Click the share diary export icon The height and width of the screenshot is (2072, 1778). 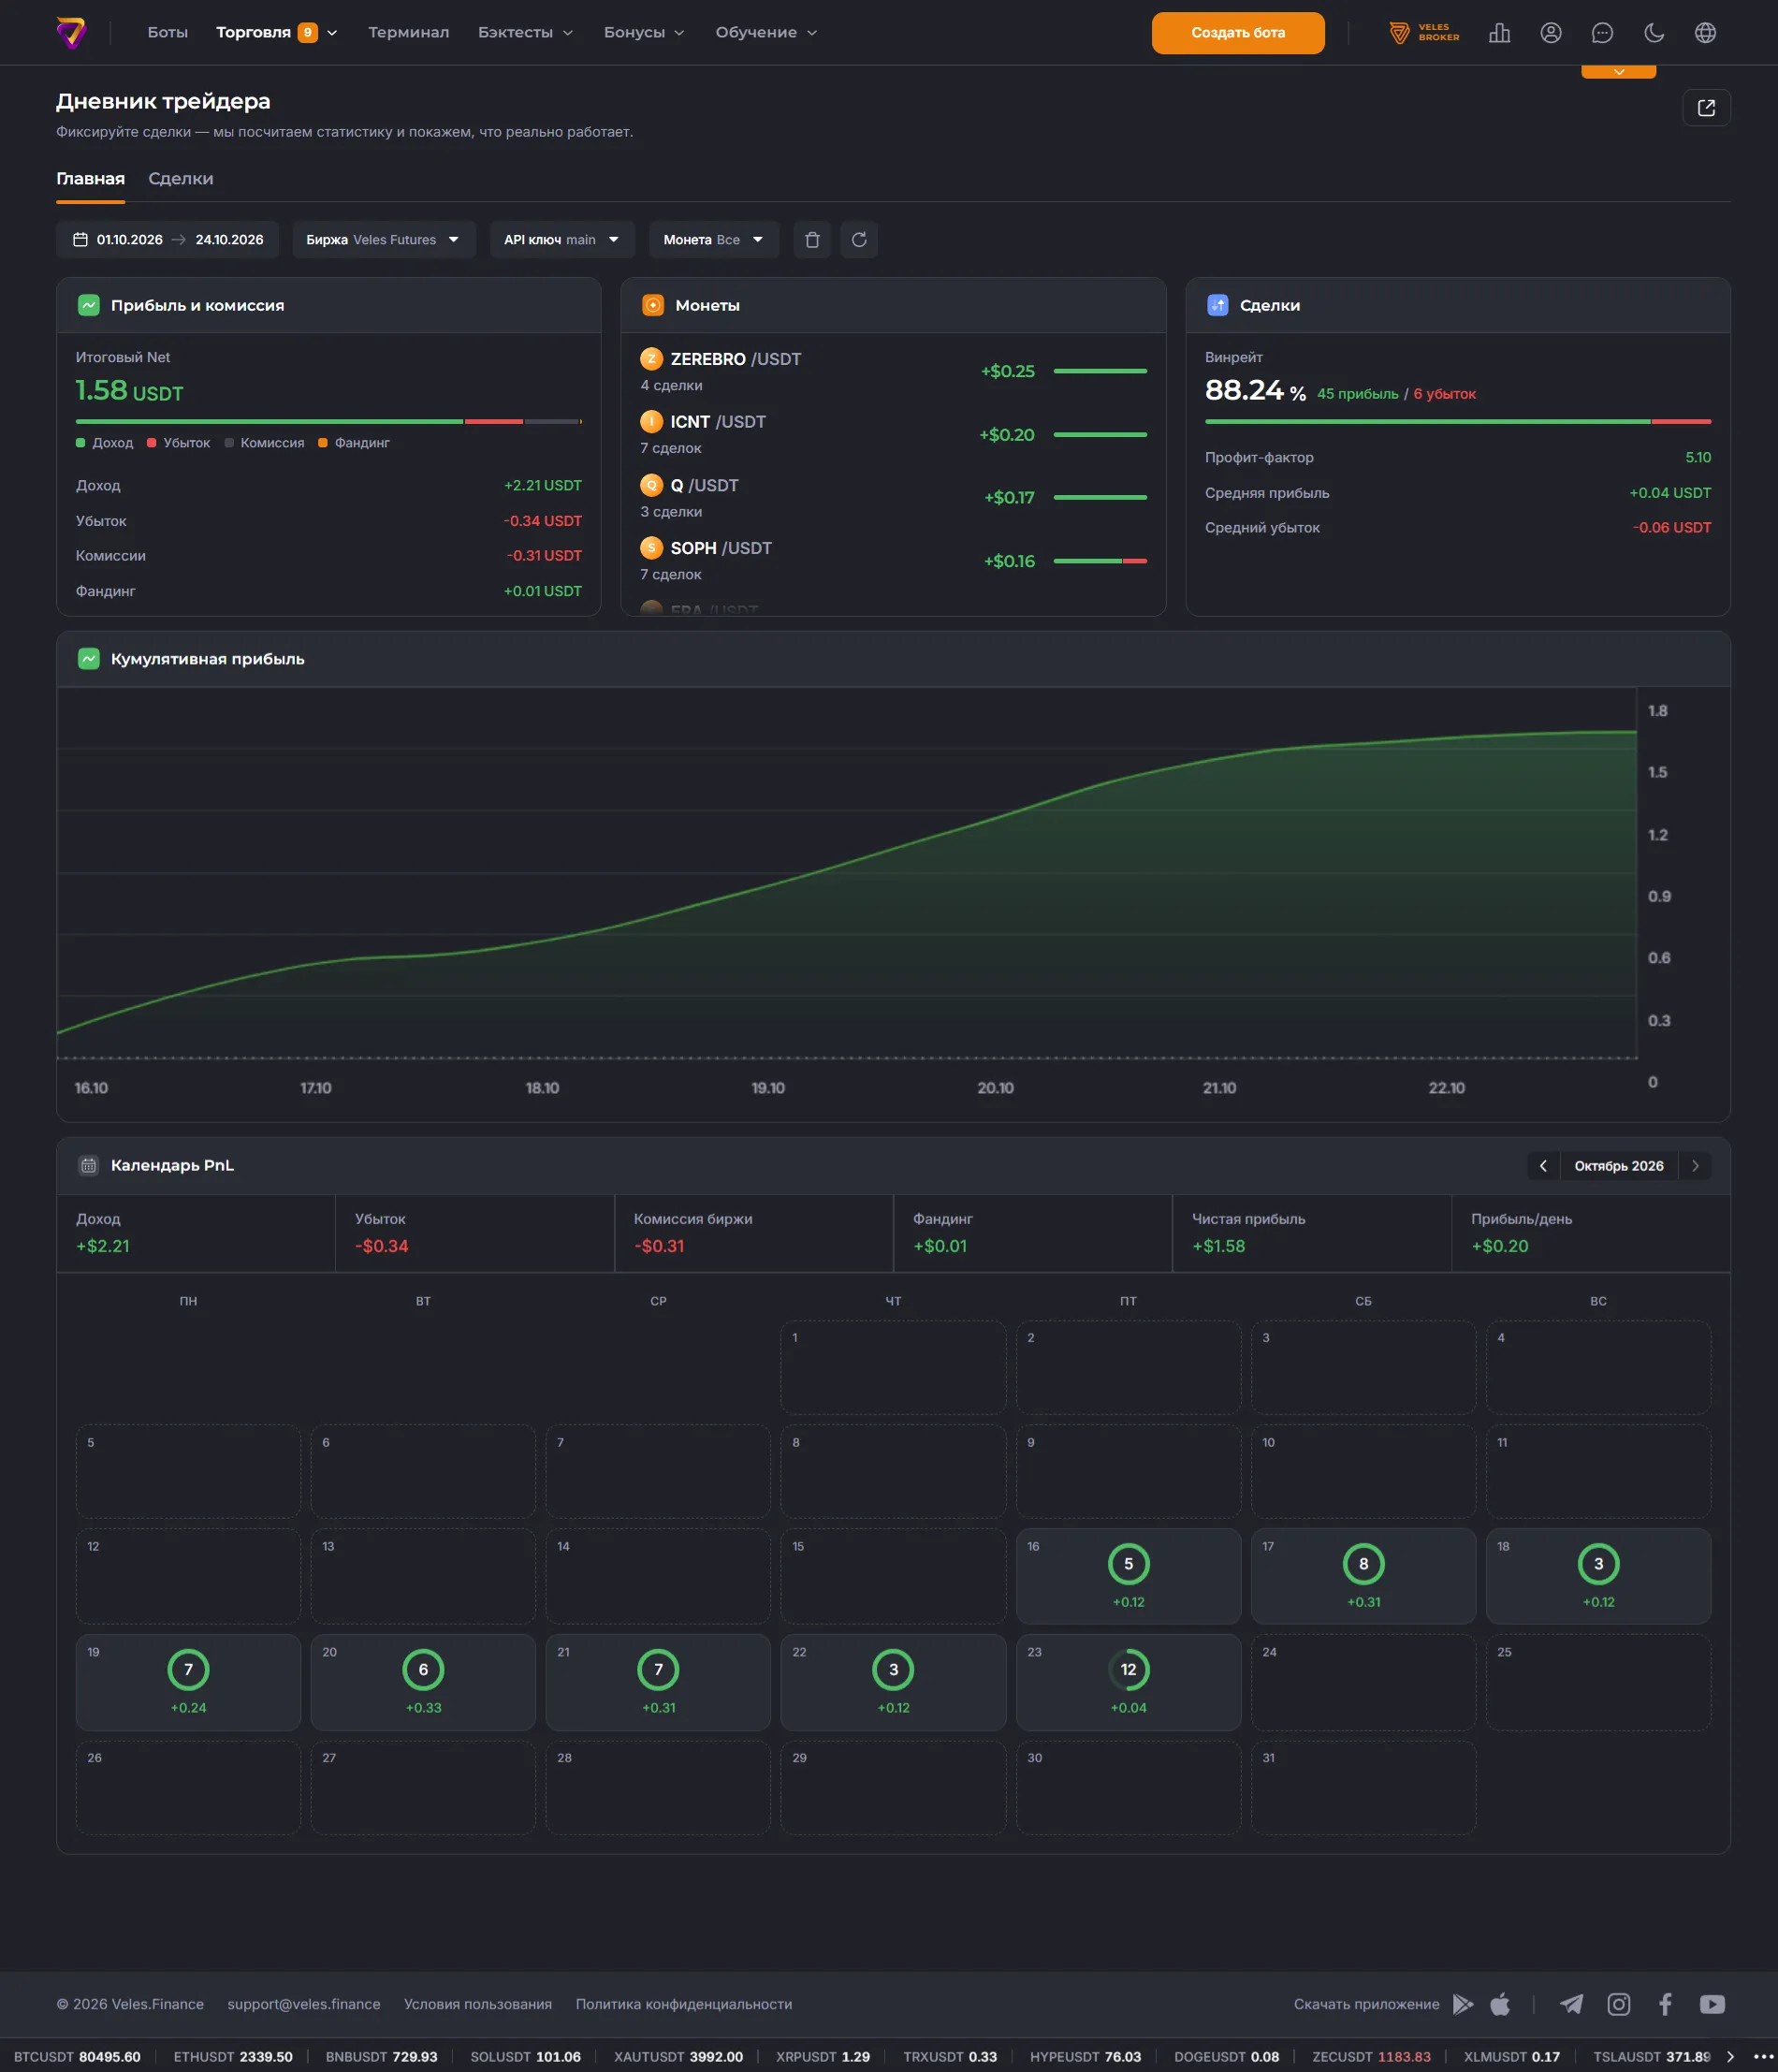pos(1706,108)
